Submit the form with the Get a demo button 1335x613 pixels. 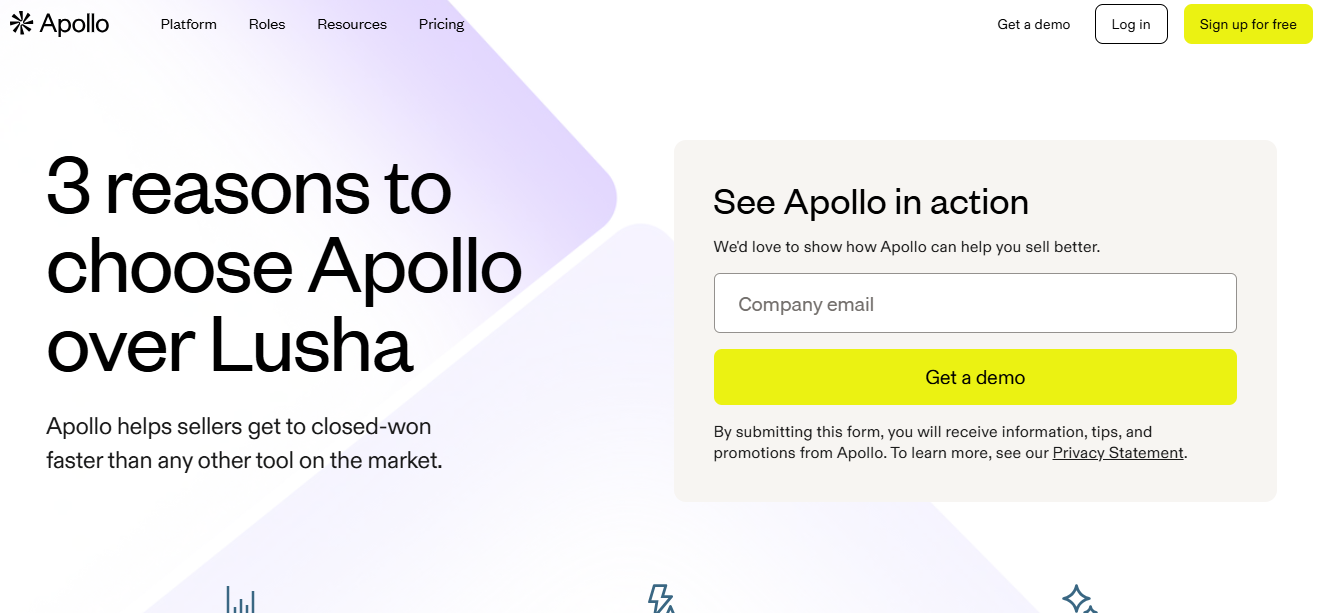[975, 377]
